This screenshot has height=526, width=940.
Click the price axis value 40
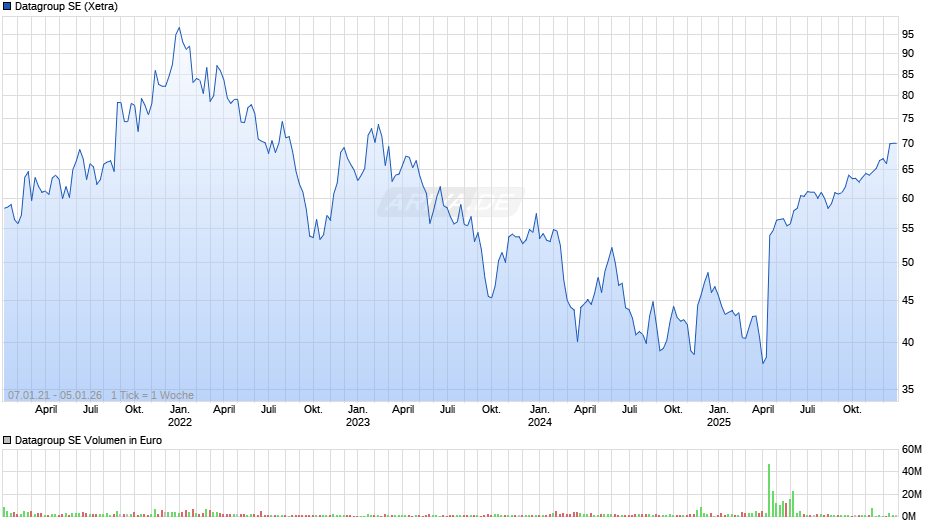point(908,342)
